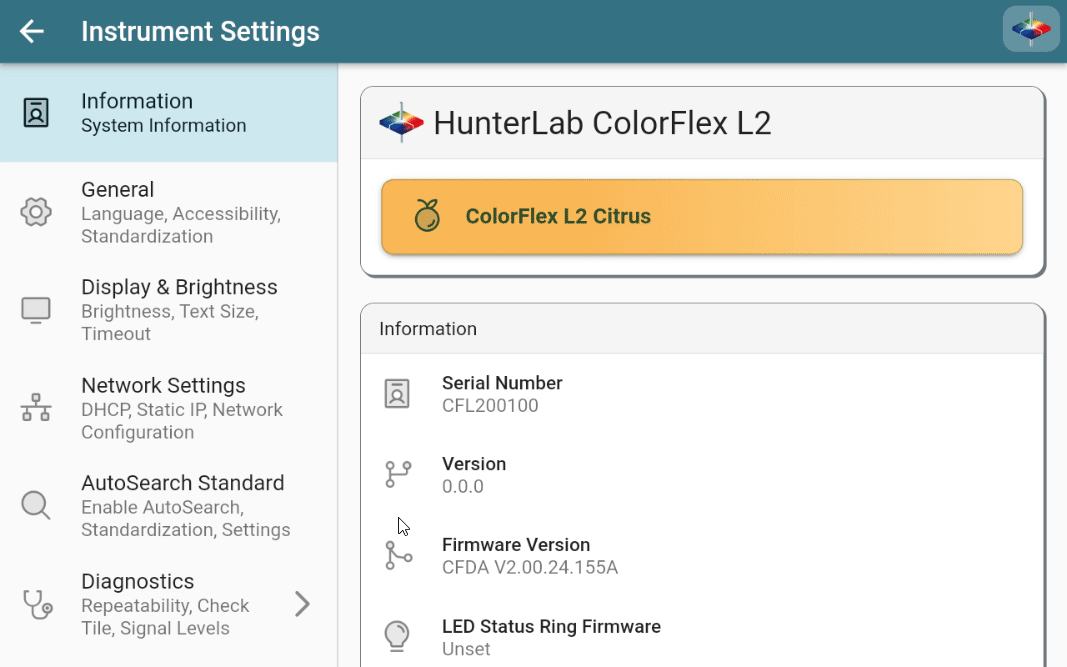Viewport: 1067px width, 667px height.
Task: Click the General gear icon
Action: point(36,212)
